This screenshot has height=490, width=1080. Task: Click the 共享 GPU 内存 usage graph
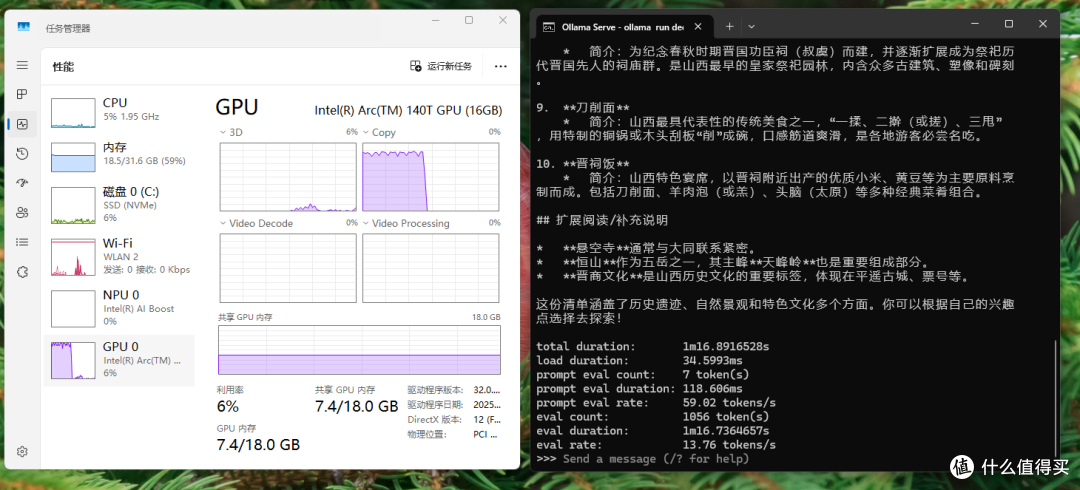(359, 351)
